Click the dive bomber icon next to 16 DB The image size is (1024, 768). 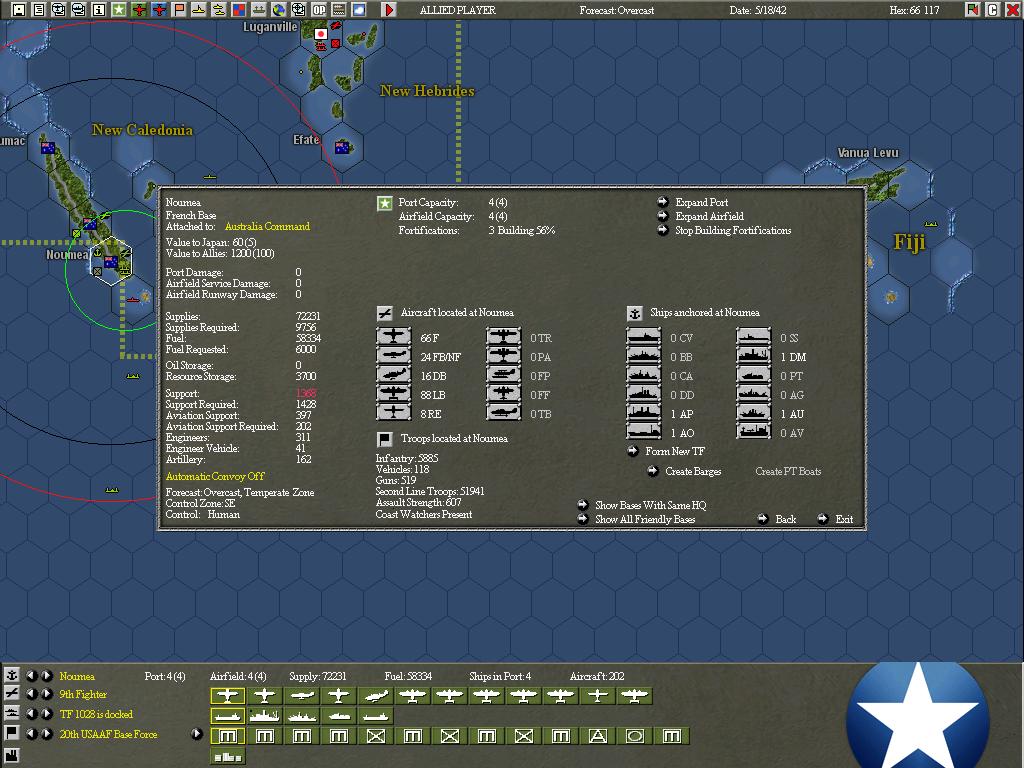394,375
